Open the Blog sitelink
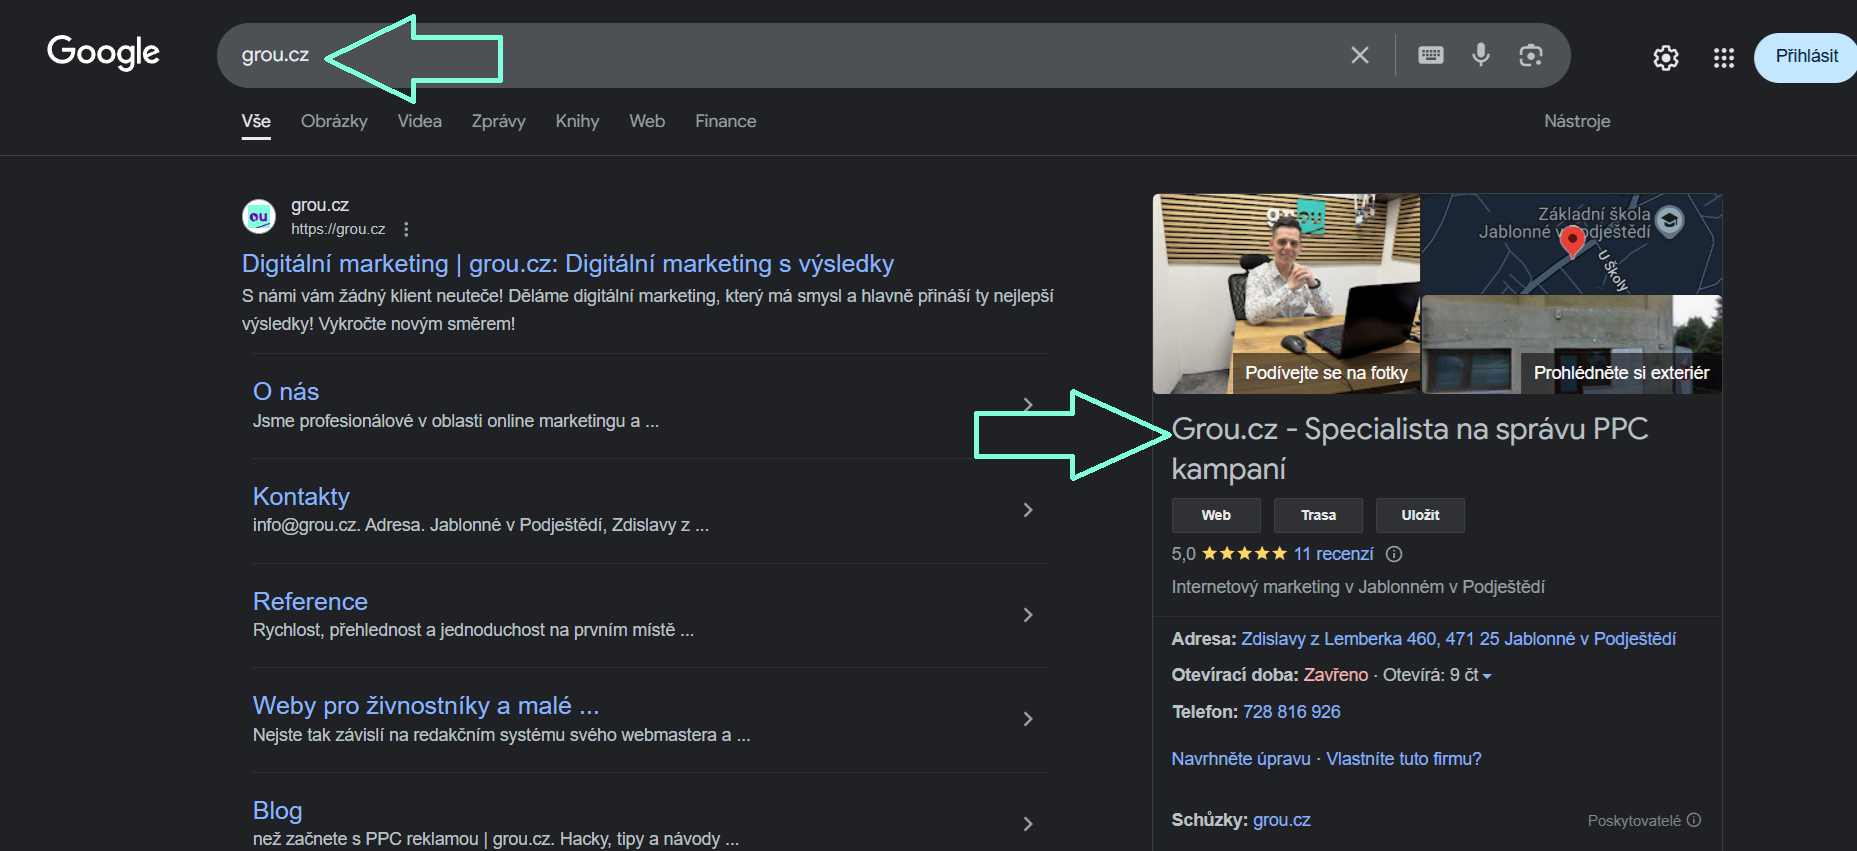This screenshot has width=1857, height=851. tap(277, 811)
